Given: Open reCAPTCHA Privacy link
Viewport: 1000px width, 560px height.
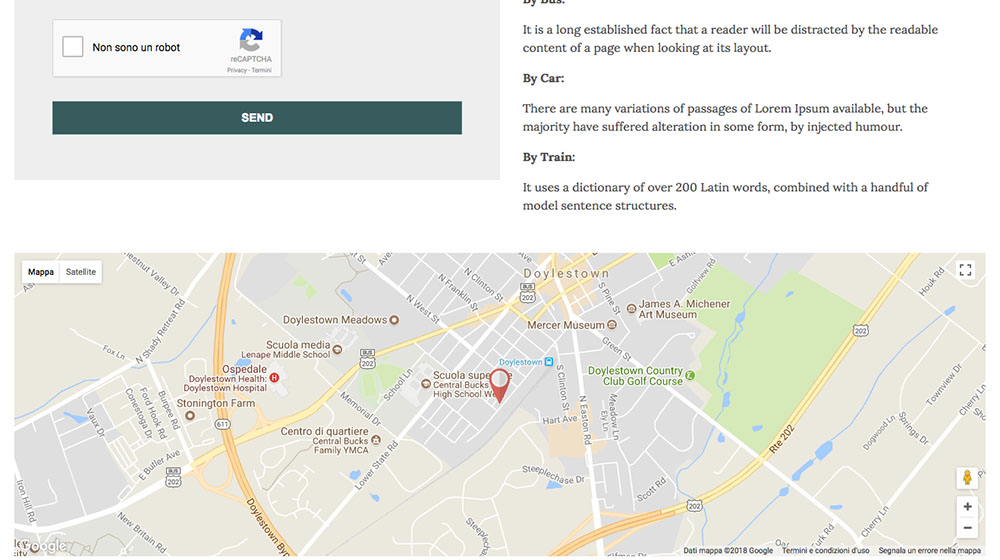Looking at the screenshot, I should tap(236, 71).
